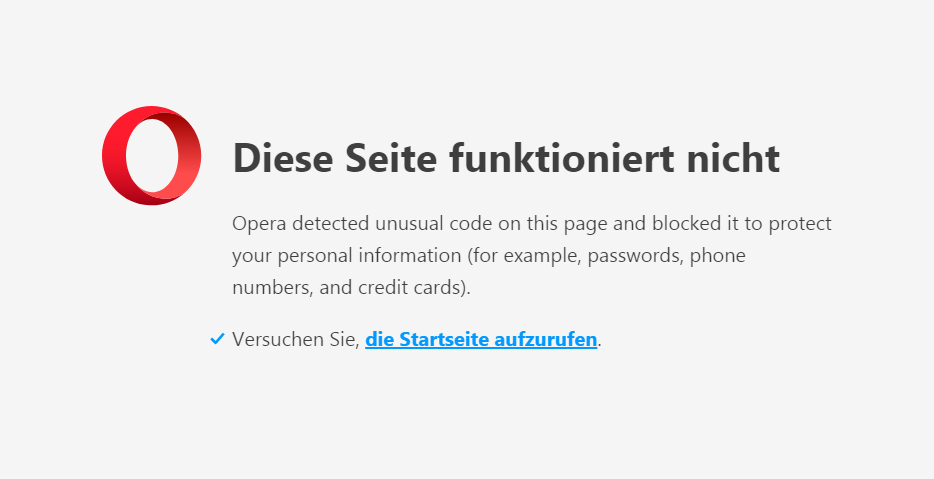The width and height of the screenshot is (934, 479).
Task: Click the red Opera logo
Action: click(151, 156)
